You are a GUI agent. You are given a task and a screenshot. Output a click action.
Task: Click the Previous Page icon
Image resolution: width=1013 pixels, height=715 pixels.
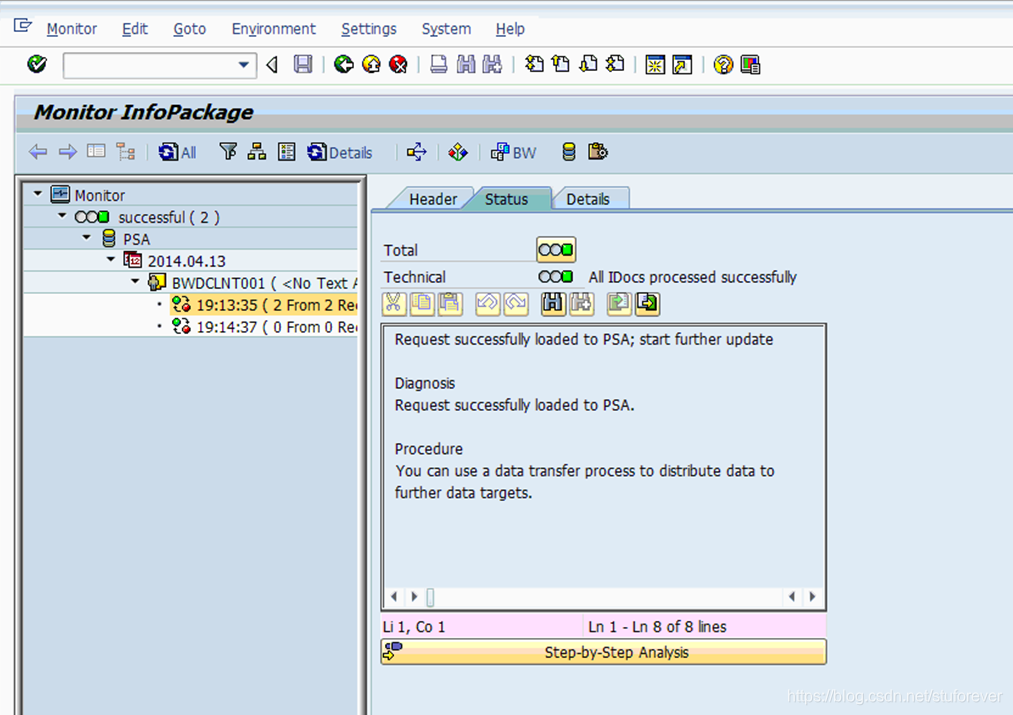coord(561,64)
